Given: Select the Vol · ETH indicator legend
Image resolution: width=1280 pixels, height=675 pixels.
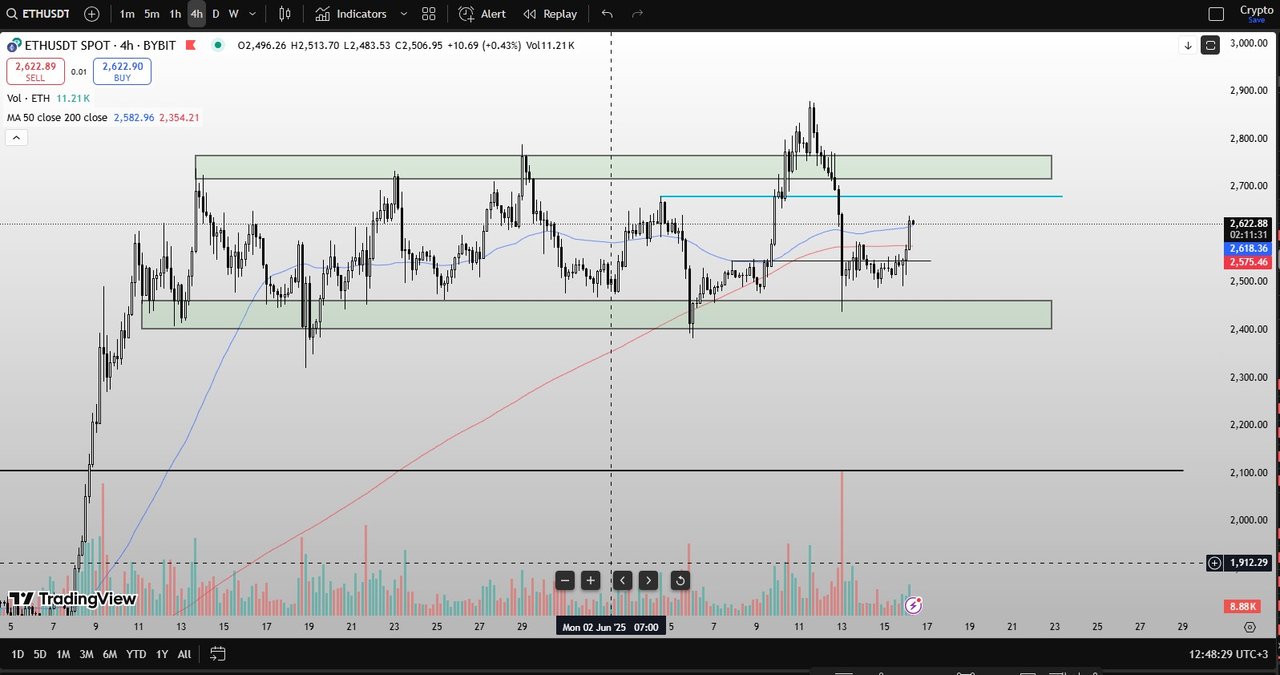Looking at the screenshot, I should click(48, 98).
